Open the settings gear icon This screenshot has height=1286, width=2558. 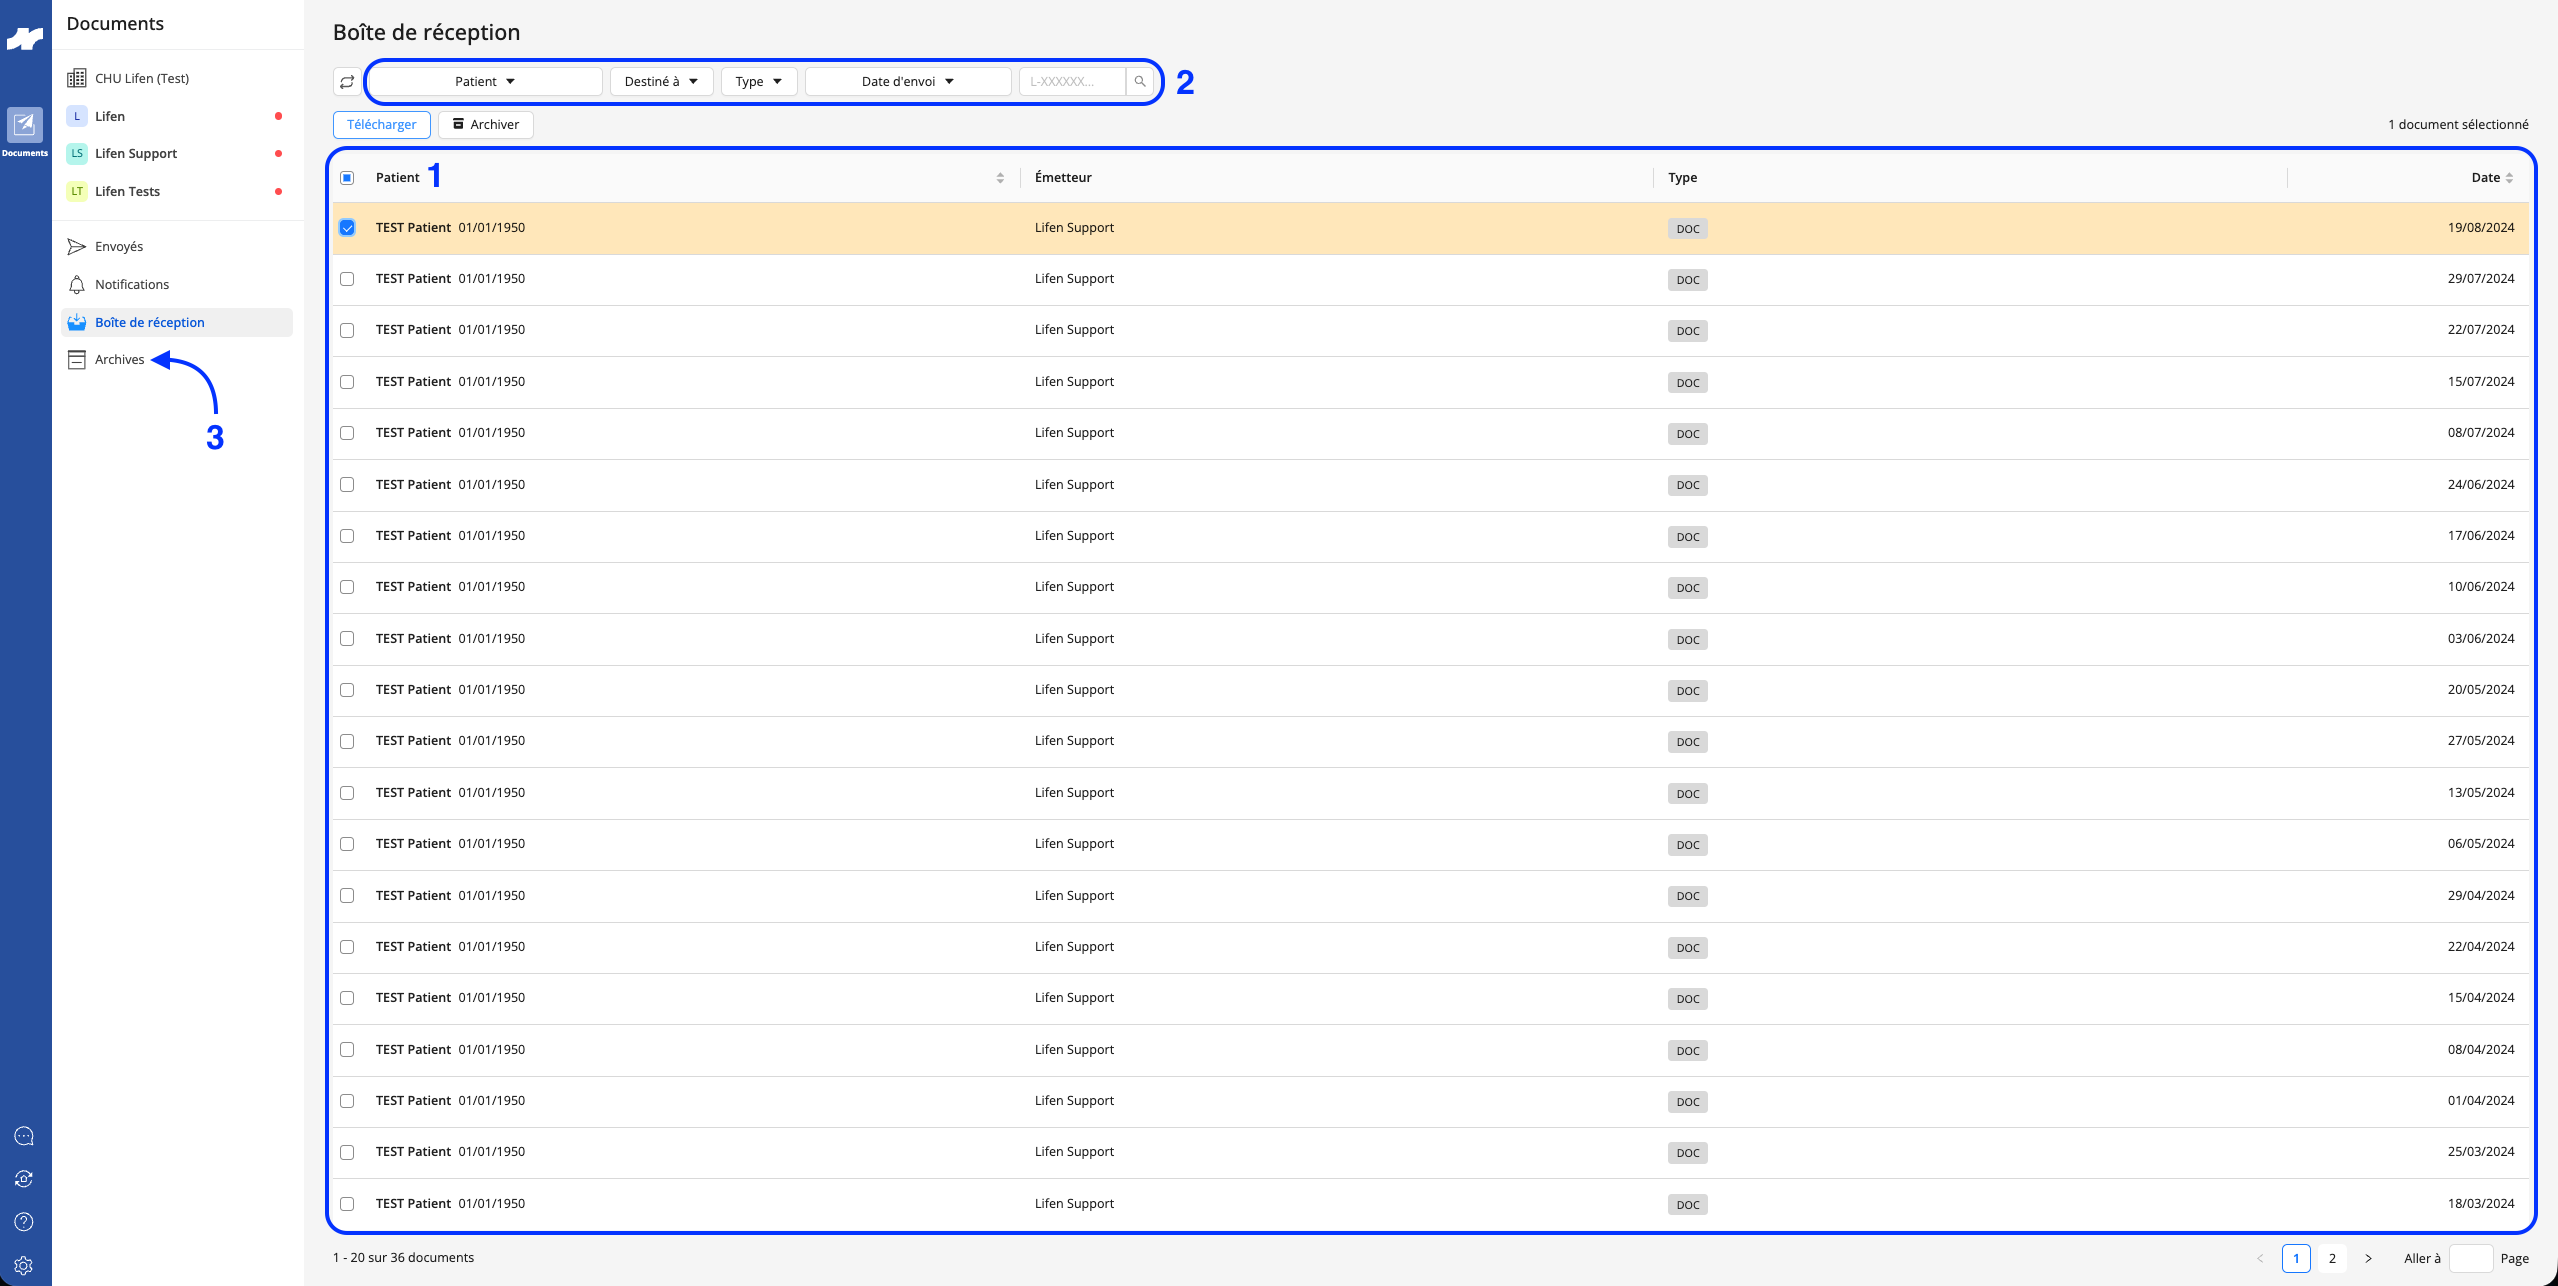point(24,1265)
